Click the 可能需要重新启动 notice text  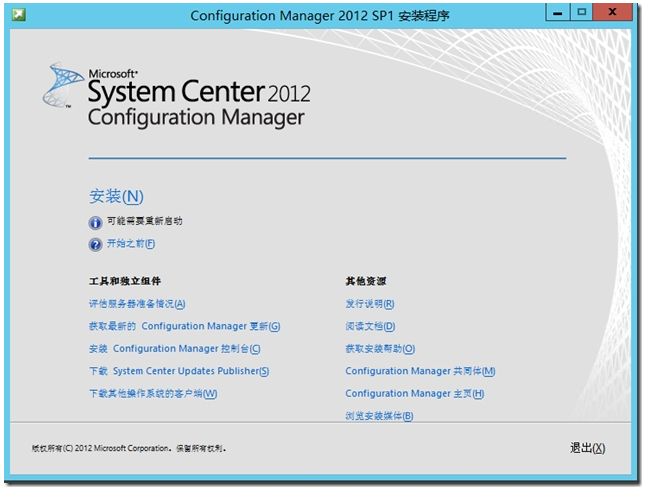145,221
